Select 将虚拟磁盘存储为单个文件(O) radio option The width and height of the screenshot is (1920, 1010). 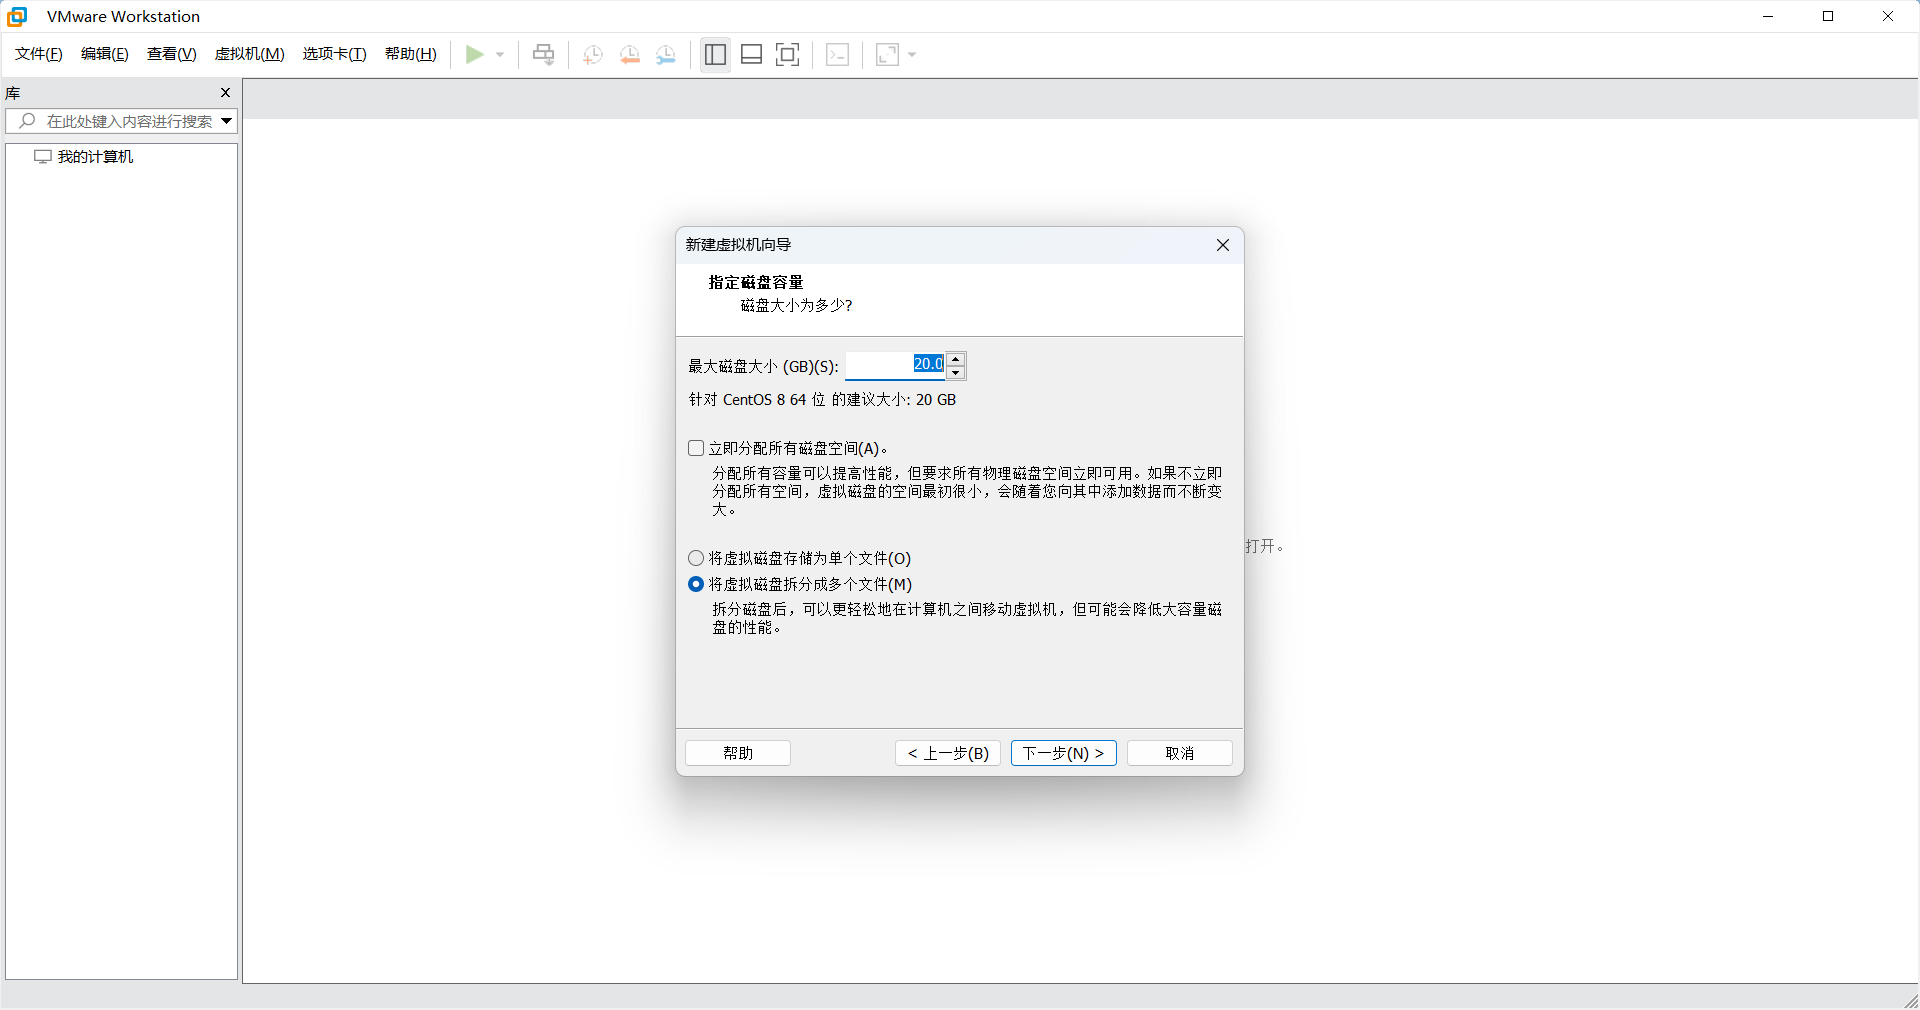pos(696,558)
